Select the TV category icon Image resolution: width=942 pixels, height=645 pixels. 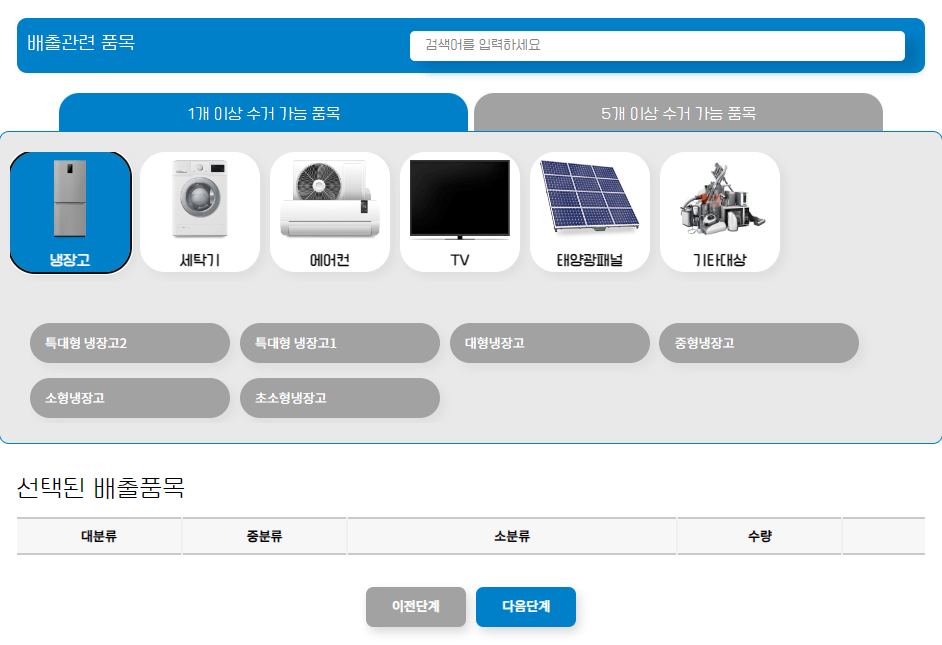pos(460,210)
